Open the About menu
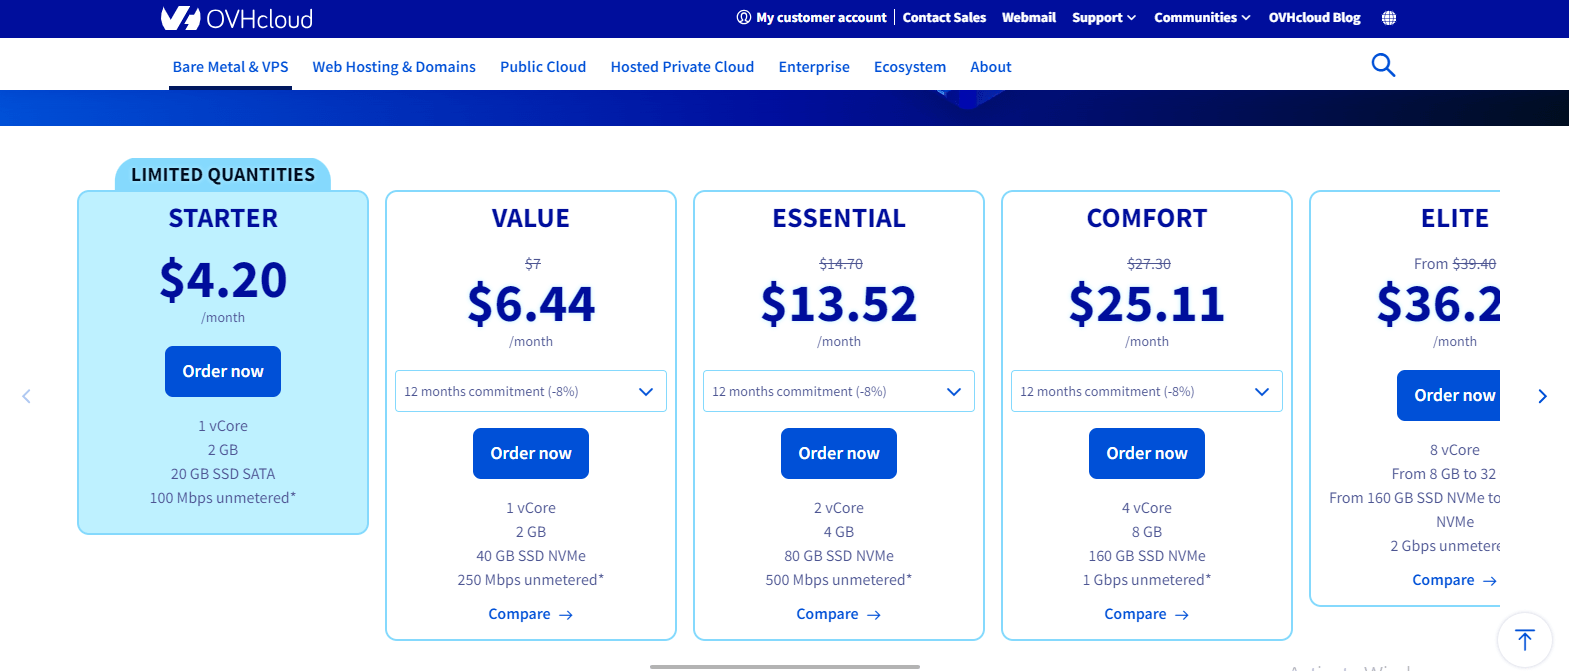 click(x=991, y=67)
